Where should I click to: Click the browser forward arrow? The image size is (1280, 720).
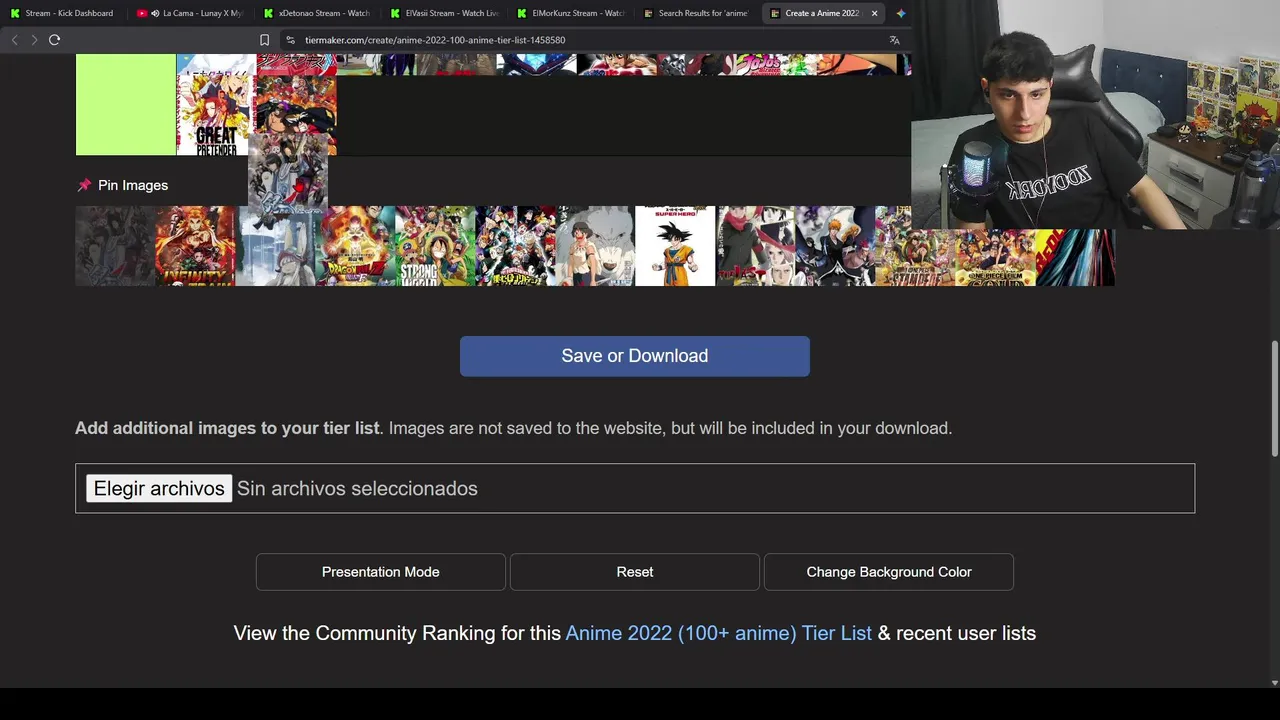pyautogui.click(x=34, y=40)
